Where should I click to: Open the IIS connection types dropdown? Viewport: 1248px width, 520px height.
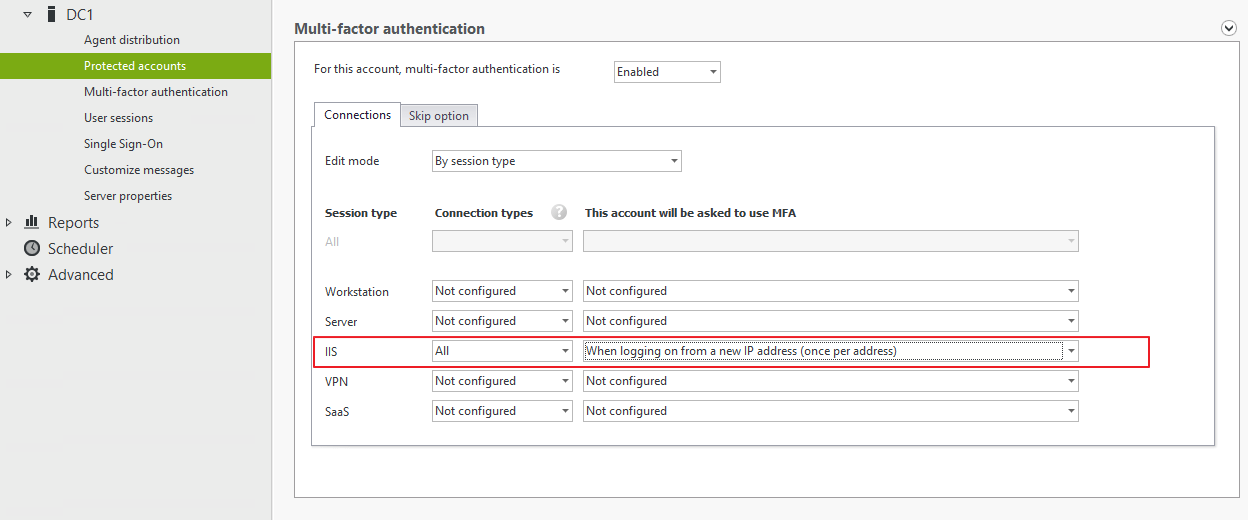click(502, 351)
